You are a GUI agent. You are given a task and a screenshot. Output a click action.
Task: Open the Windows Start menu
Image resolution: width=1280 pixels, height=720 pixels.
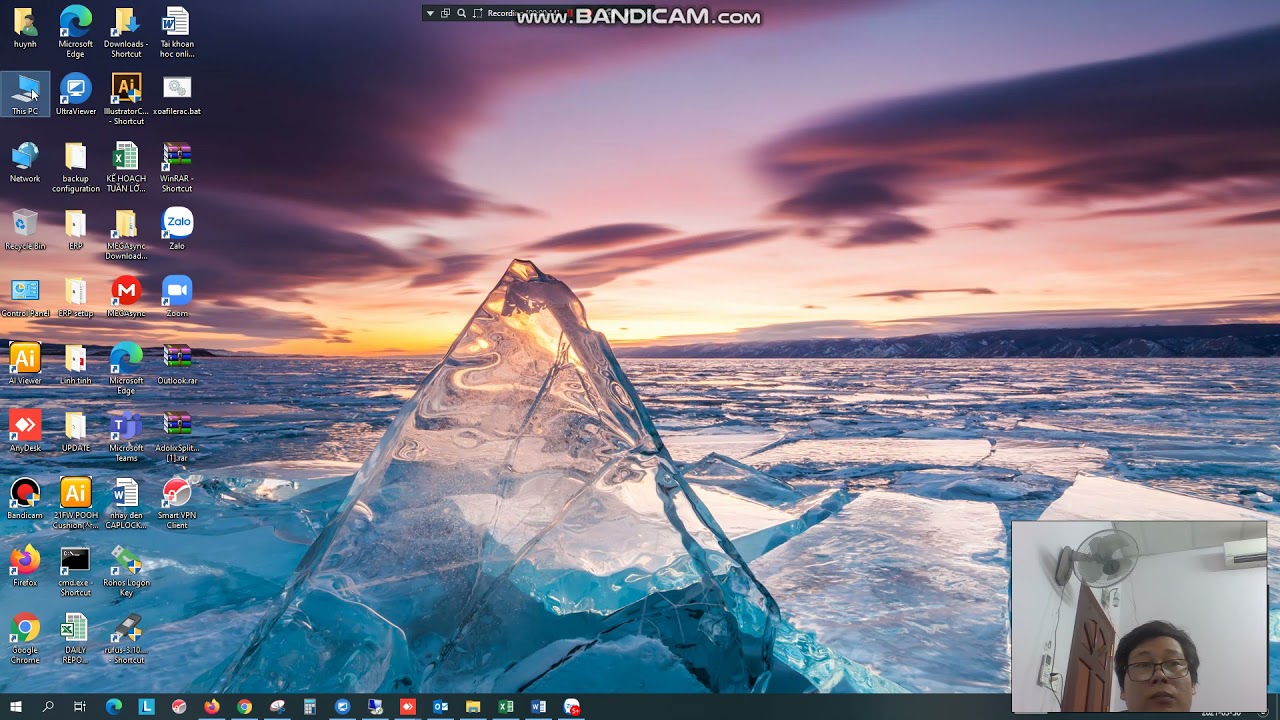pos(15,707)
